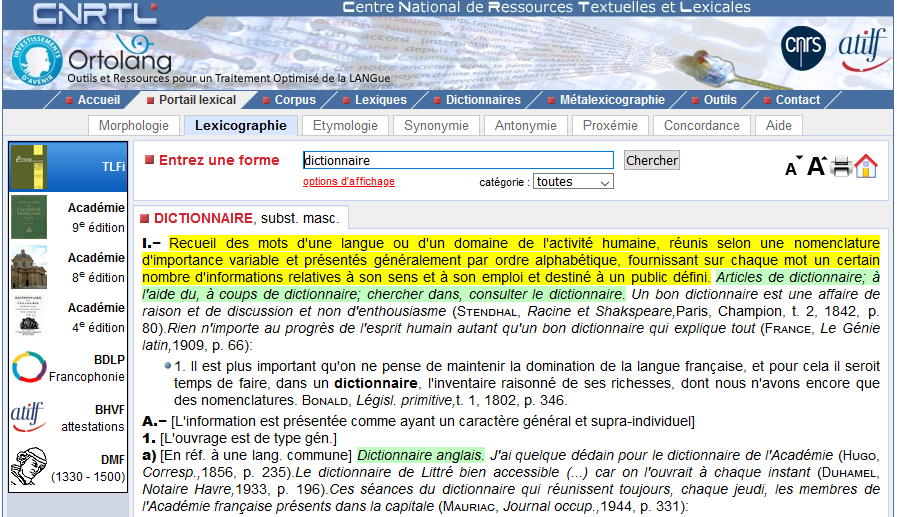The height and width of the screenshot is (517, 897).
Task: Expand the catégorie dropdown
Action: (573, 182)
